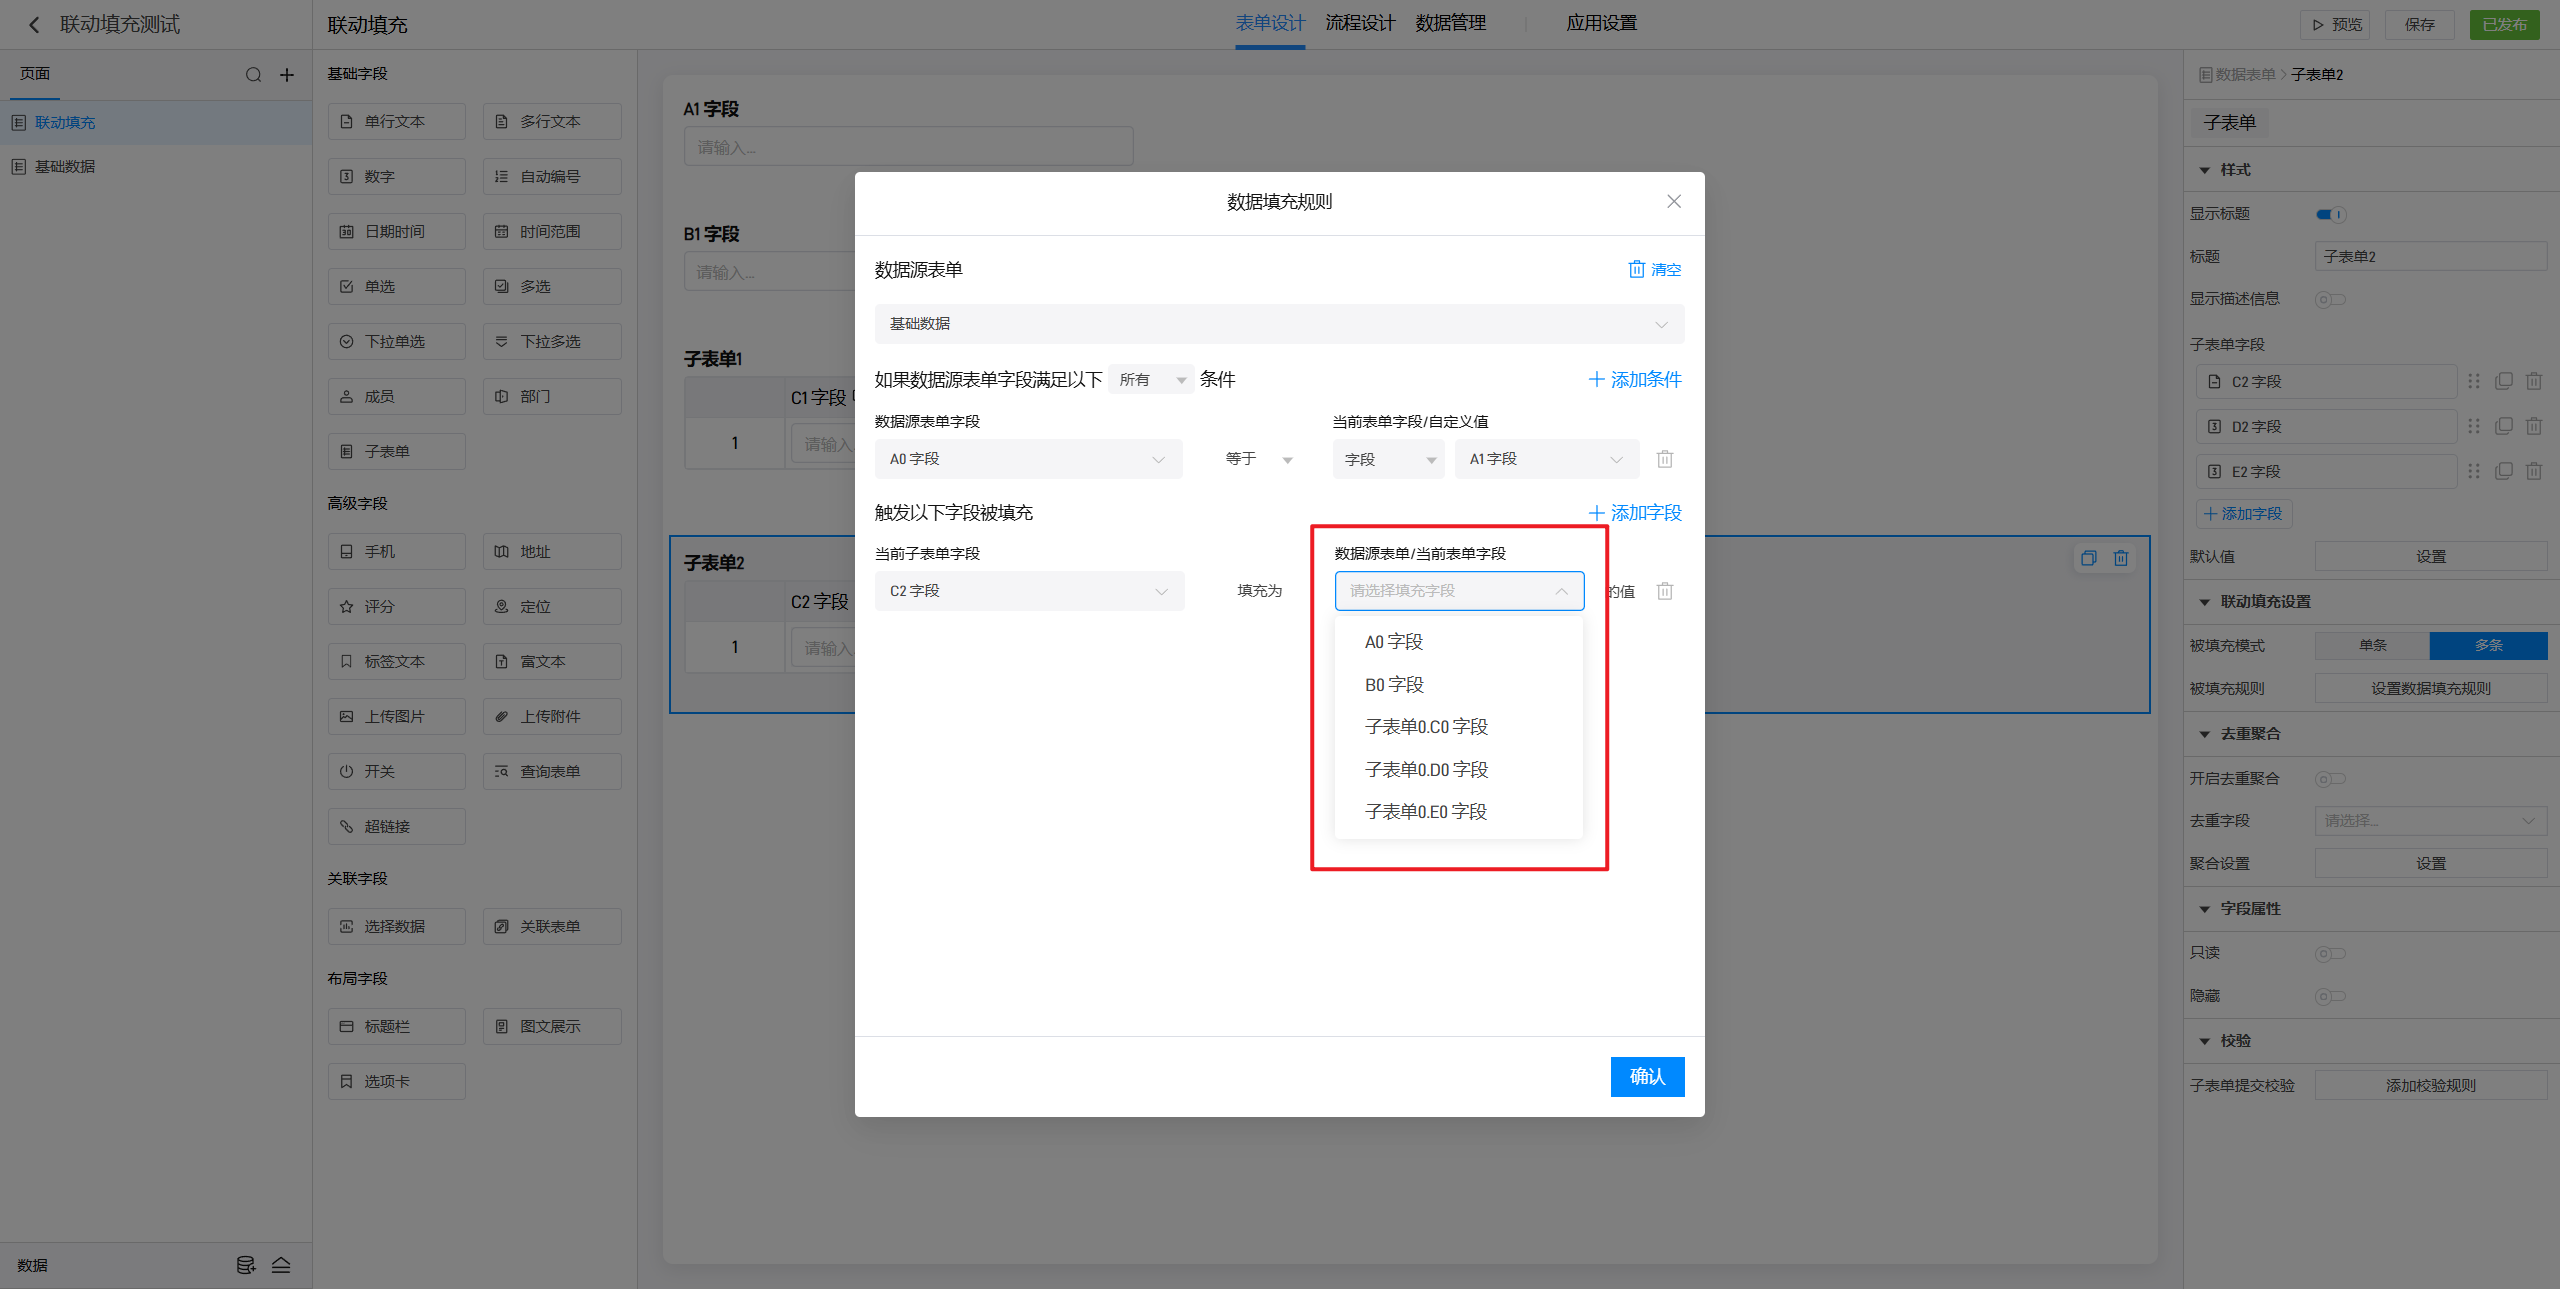This screenshot has height=1289, width=2560.
Task: Delete the A0 字段 condition row
Action: 1664,459
